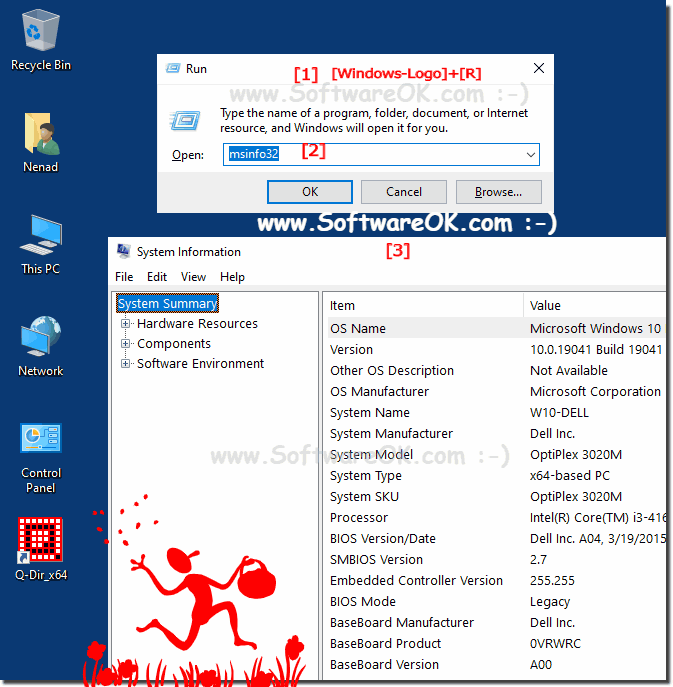This screenshot has width=673, height=687.
Task: Select the Embedded Controller Version row
Action: click(x=496, y=581)
